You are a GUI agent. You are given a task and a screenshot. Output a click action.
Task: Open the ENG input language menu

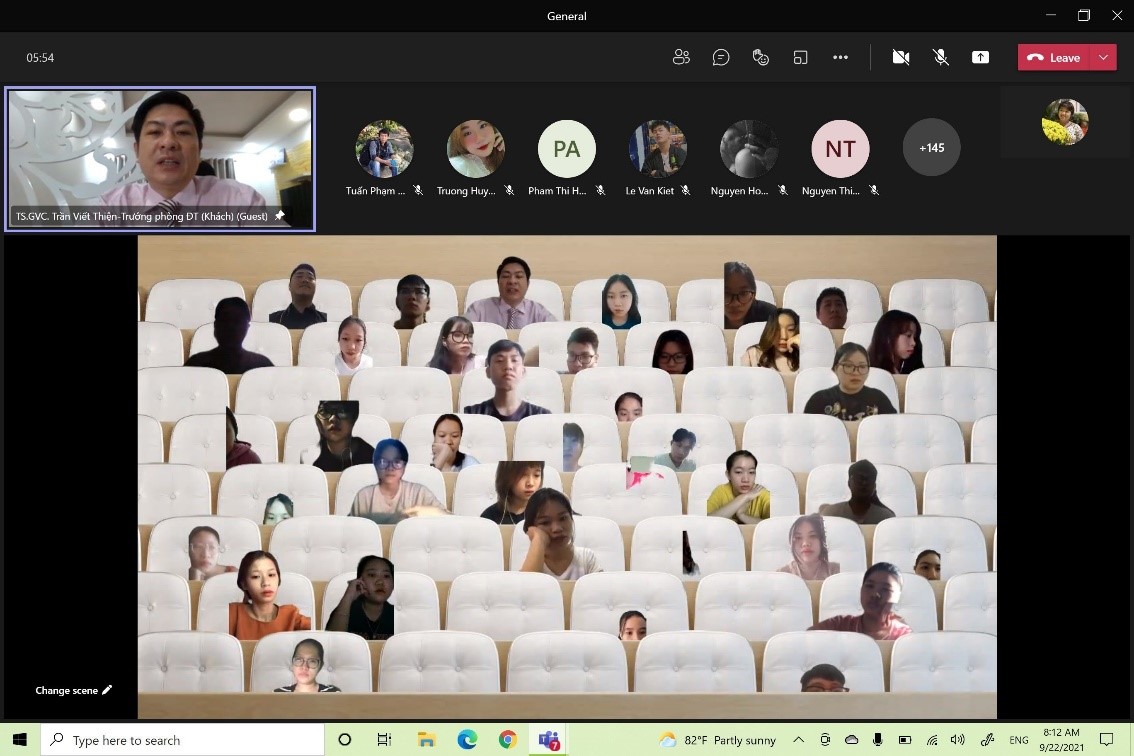1018,740
